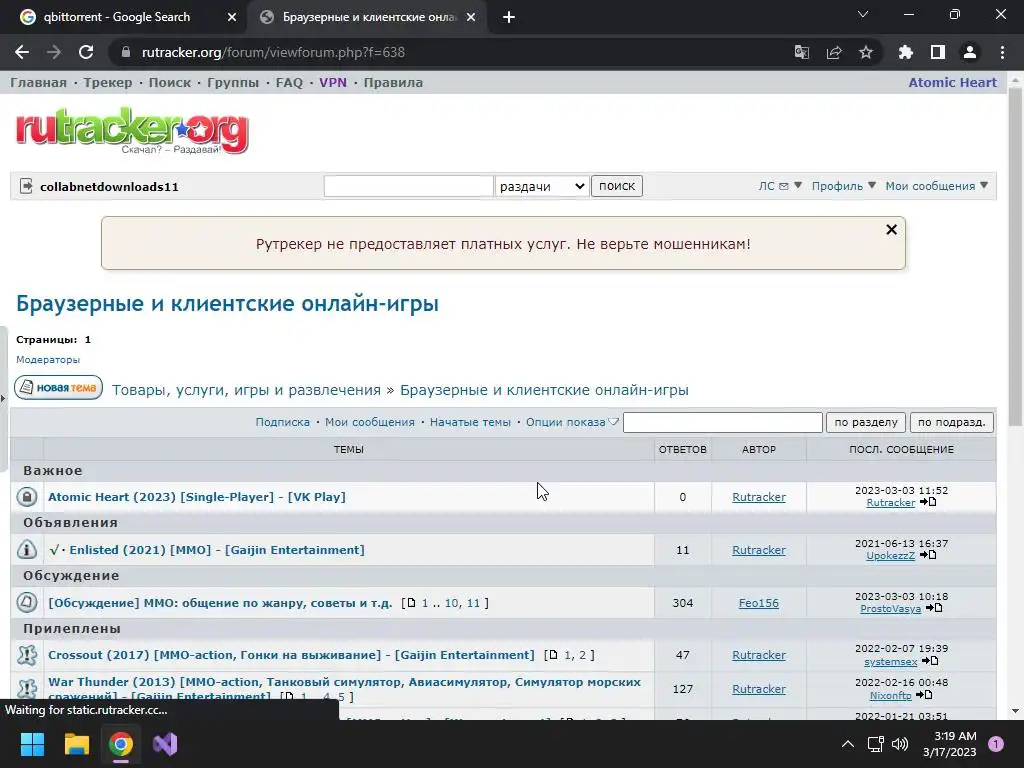Screen dimensions: 1024x768
Task: Open Модераторы link
Action: coord(48,360)
